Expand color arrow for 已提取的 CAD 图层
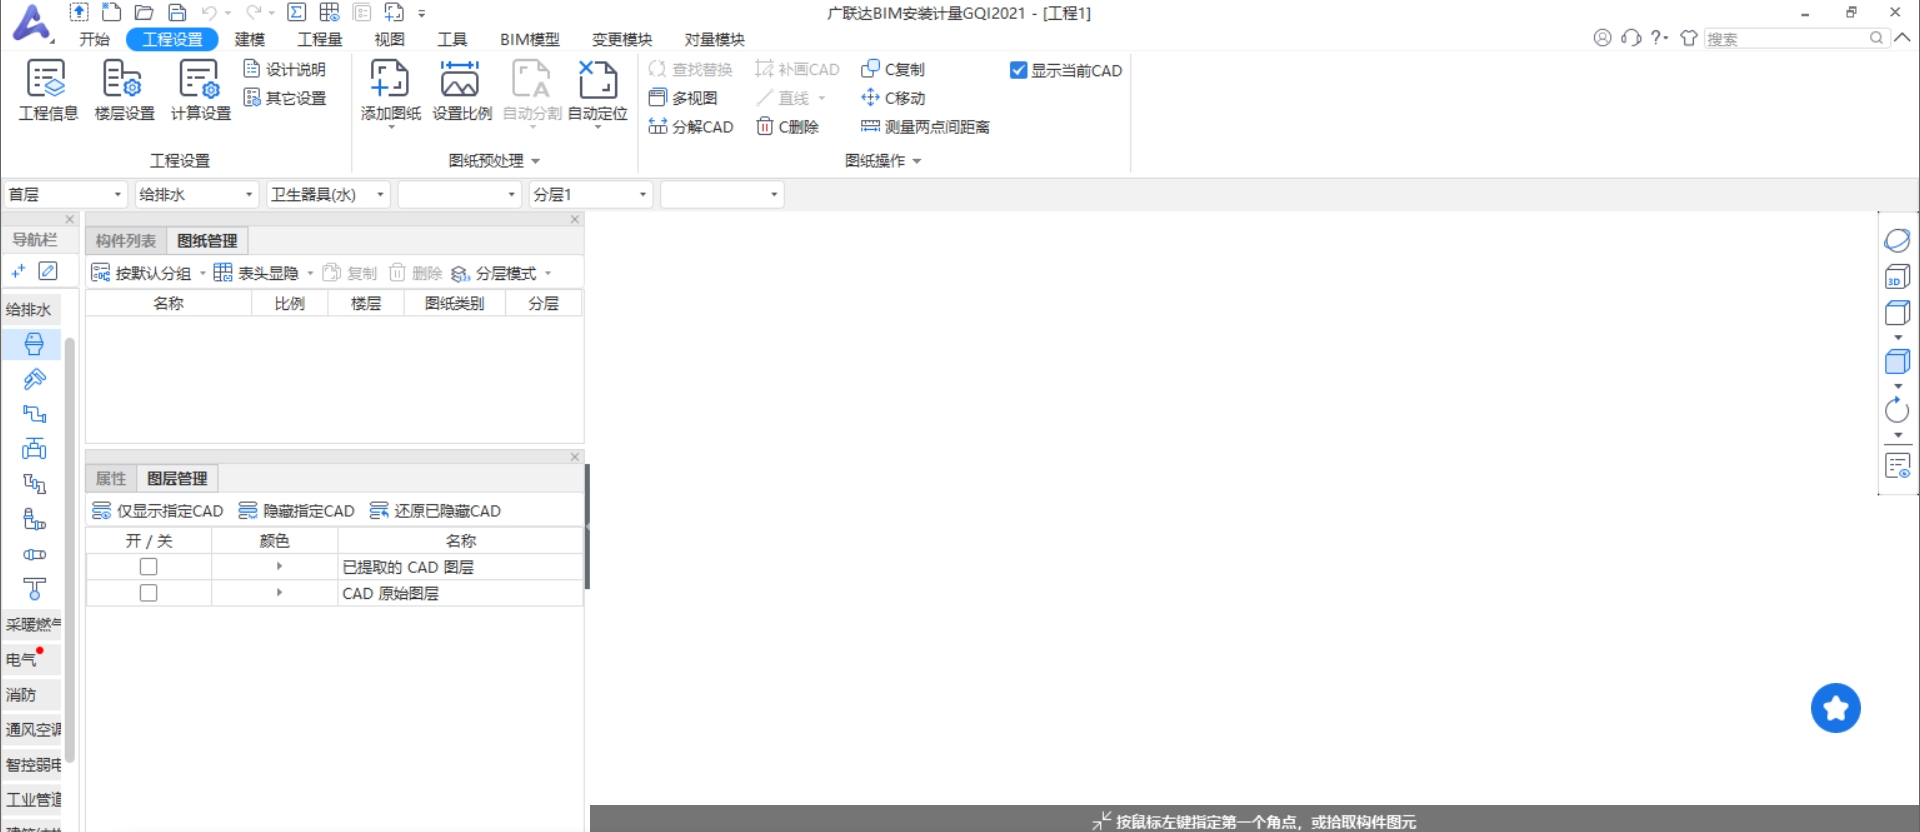Screen dimensions: 1920x832 click(279, 567)
